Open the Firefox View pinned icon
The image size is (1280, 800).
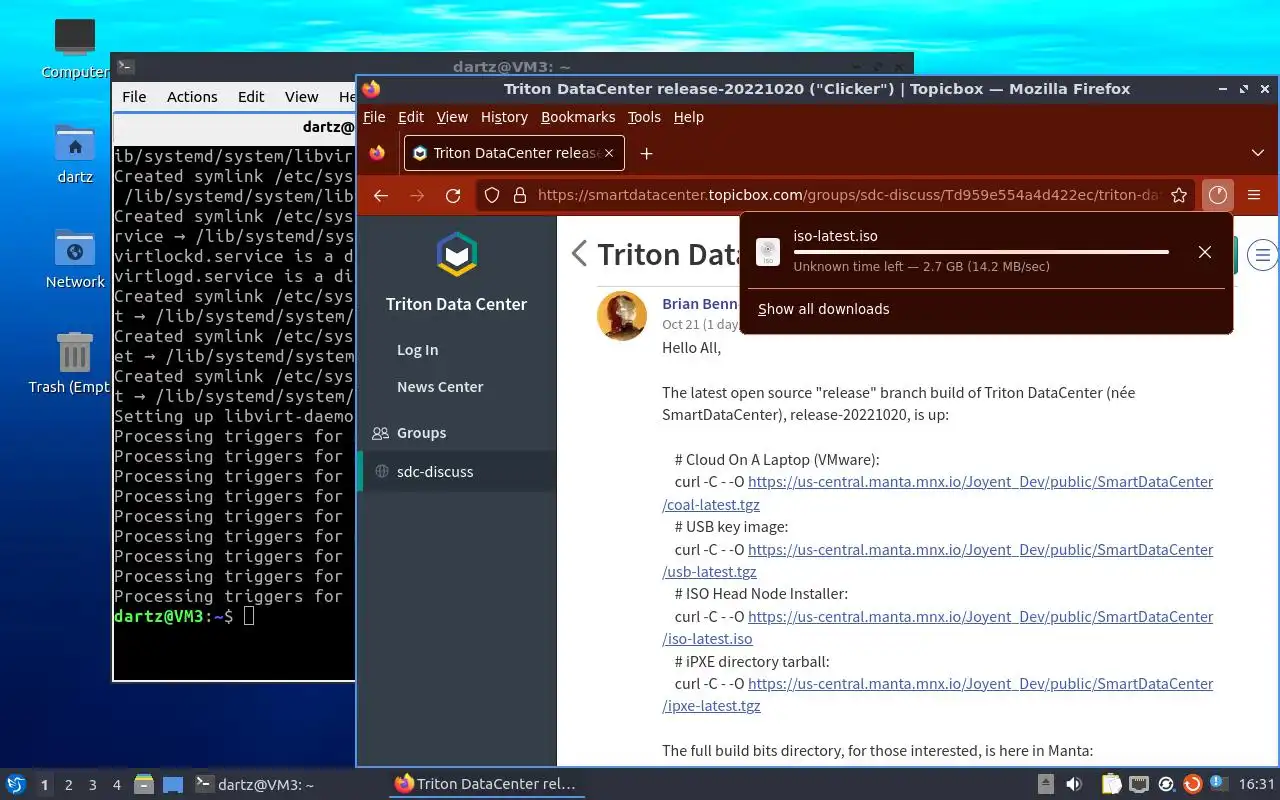coord(377,153)
